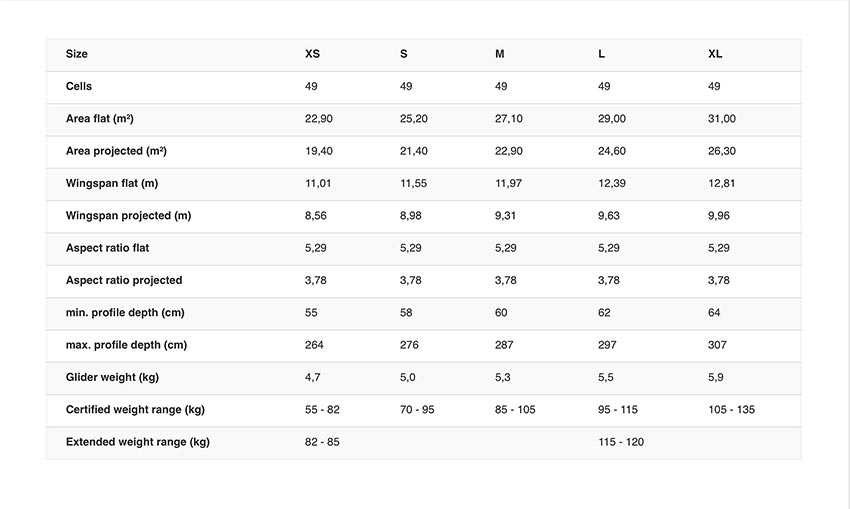Click the Size row label

[x=76, y=54]
